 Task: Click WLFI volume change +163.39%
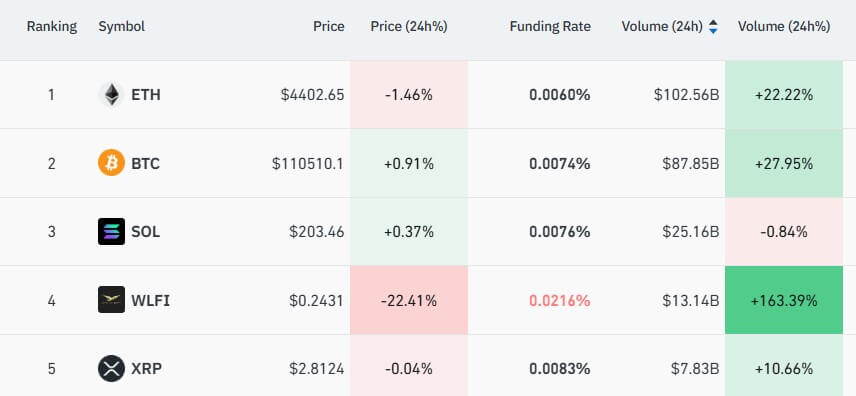(784, 300)
